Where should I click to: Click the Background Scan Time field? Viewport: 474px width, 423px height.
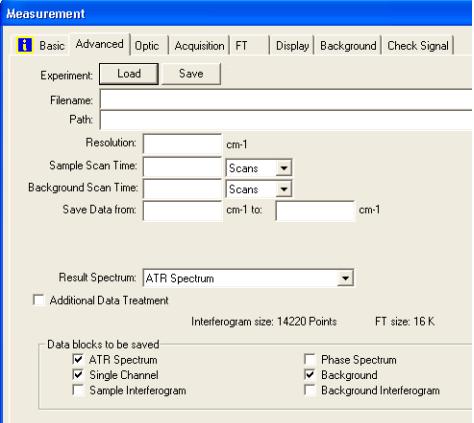click(182, 189)
